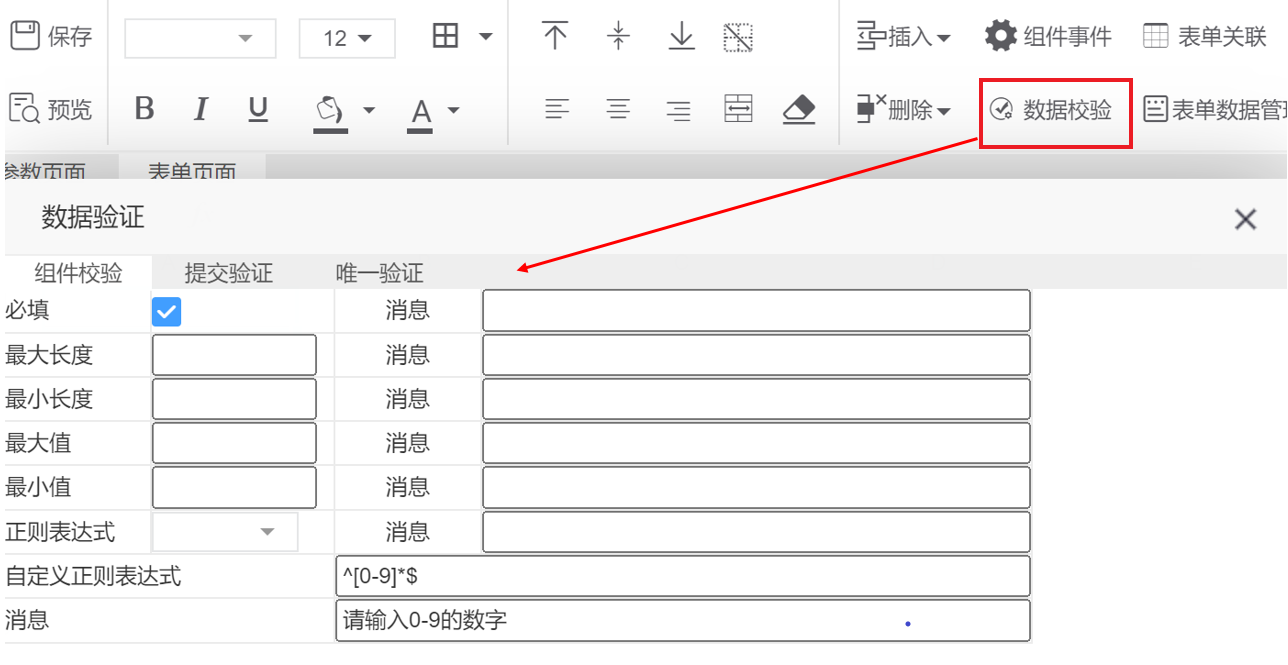This screenshot has width=1288, height=665.
Task: Align content to bottom
Action: coord(681,37)
